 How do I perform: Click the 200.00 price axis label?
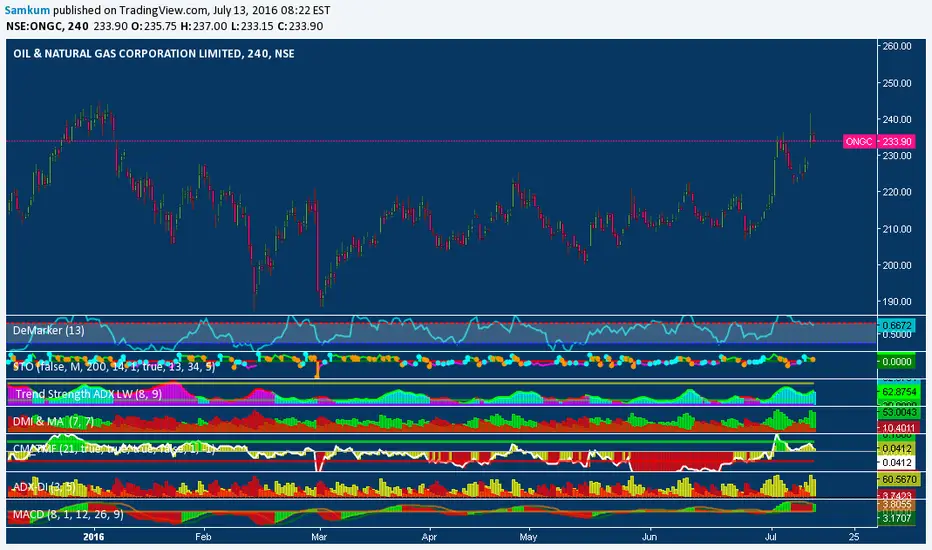(x=897, y=265)
